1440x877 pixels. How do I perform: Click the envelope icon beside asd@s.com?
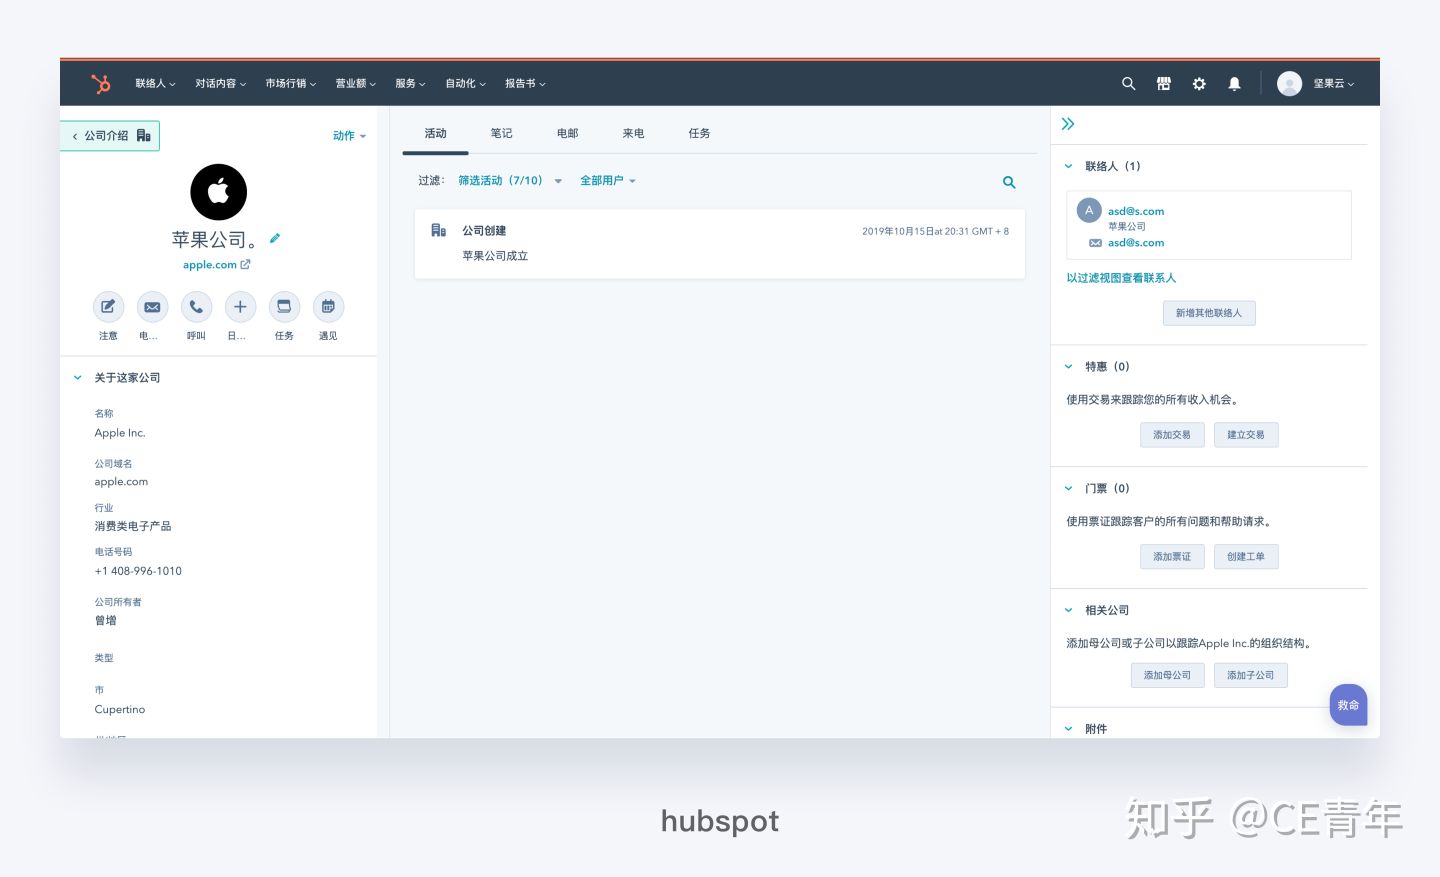1095,243
